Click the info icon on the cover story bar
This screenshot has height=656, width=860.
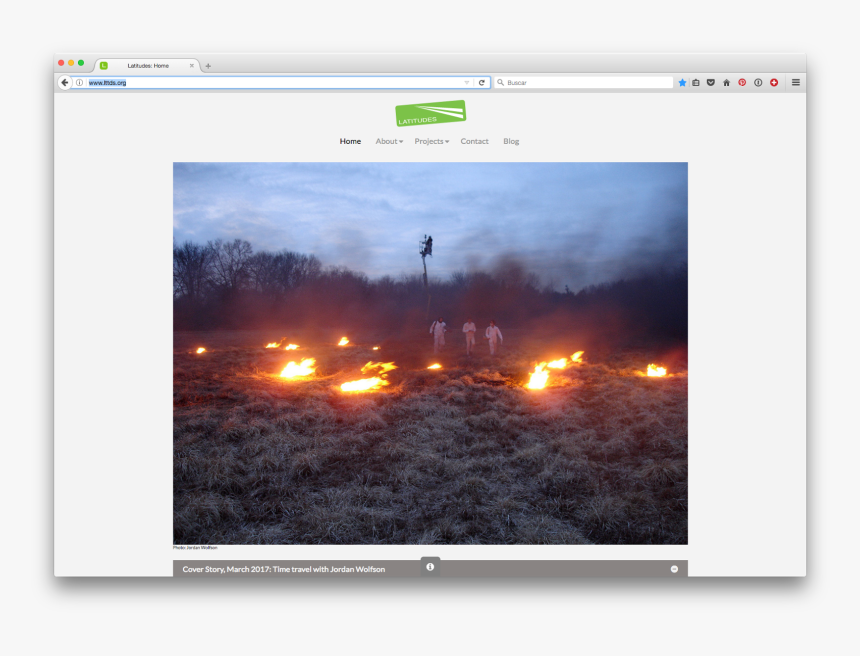pyautogui.click(x=430, y=566)
